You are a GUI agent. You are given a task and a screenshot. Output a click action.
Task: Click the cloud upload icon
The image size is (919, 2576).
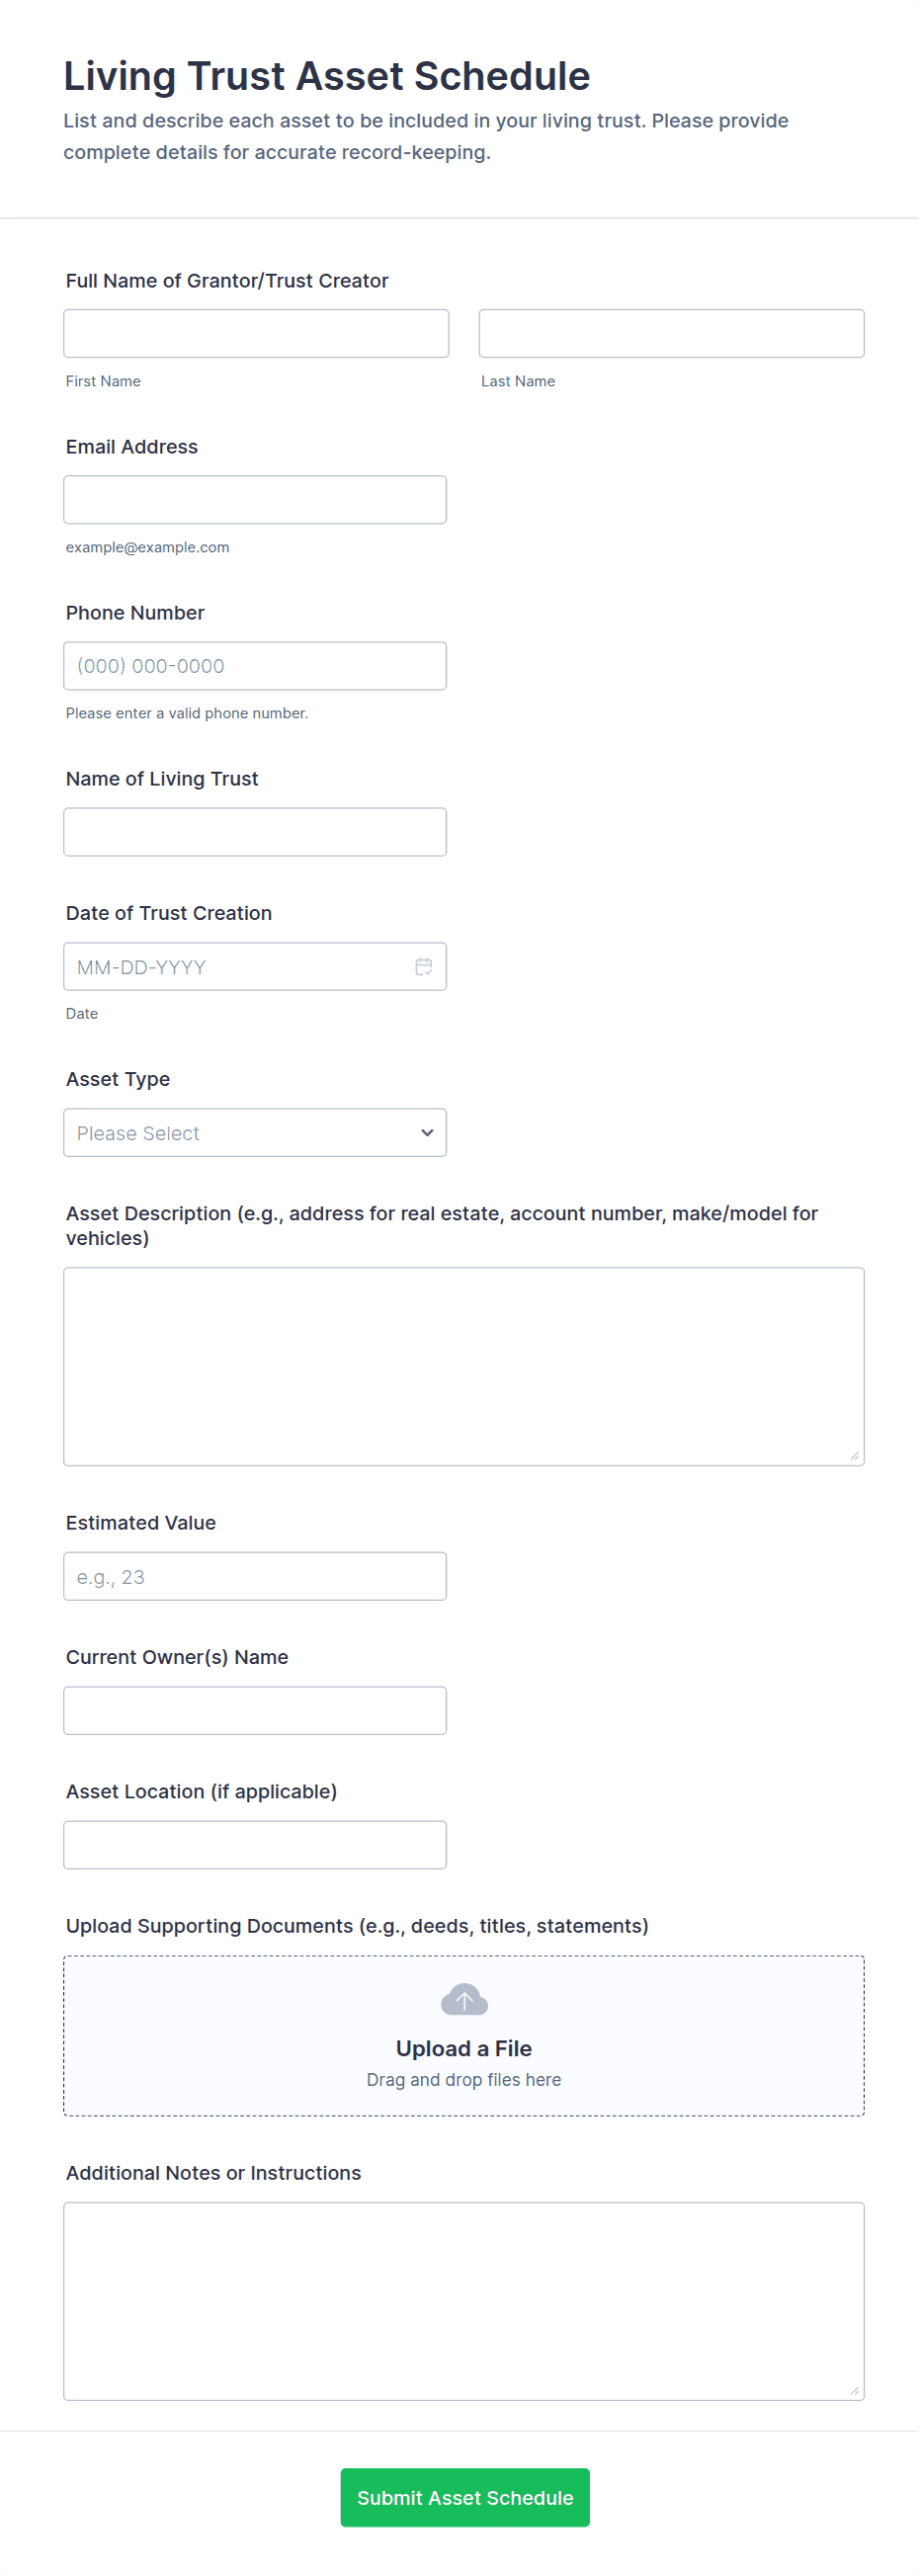464,2000
